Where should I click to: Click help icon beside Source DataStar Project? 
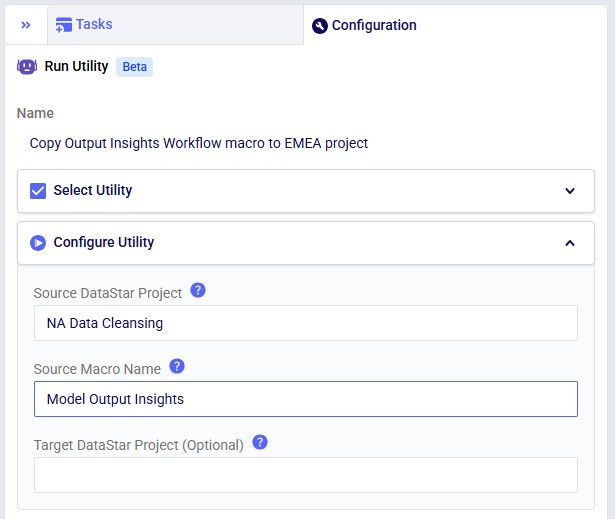pyautogui.click(x=198, y=291)
